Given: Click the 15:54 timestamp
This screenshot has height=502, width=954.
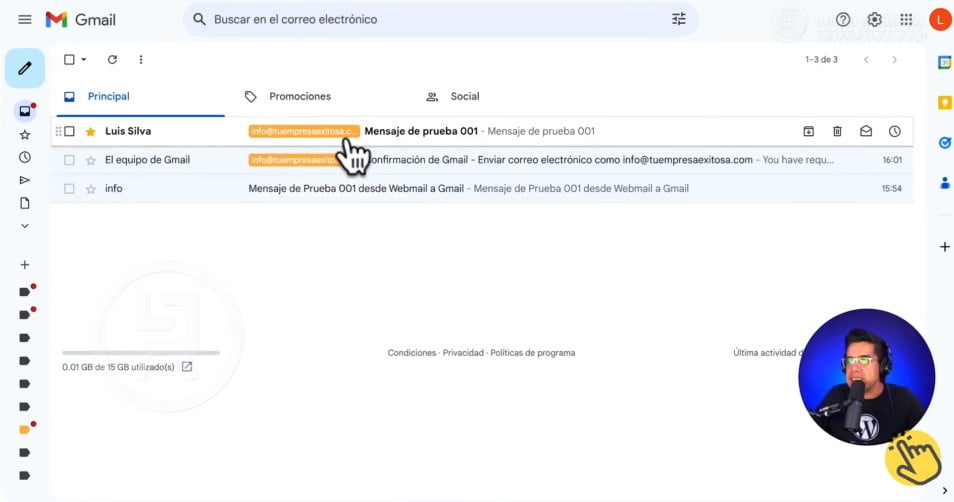Looking at the screenshot, I should [x=892, y=189].
